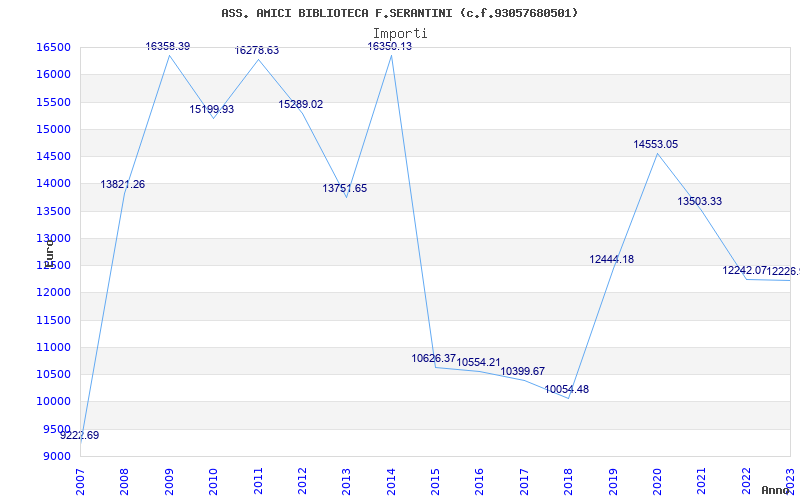Select data label 10554.21
This screenshot has width=800, height=500.
(x=479, y=363)
